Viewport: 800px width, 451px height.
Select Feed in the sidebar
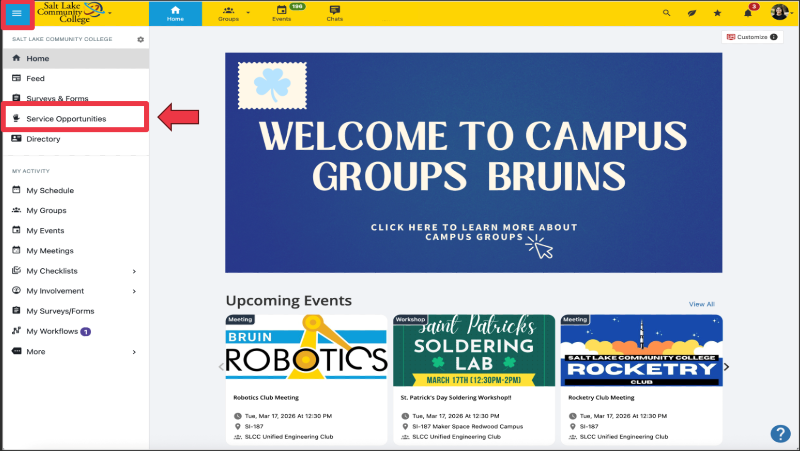click(x=76, y=78)
